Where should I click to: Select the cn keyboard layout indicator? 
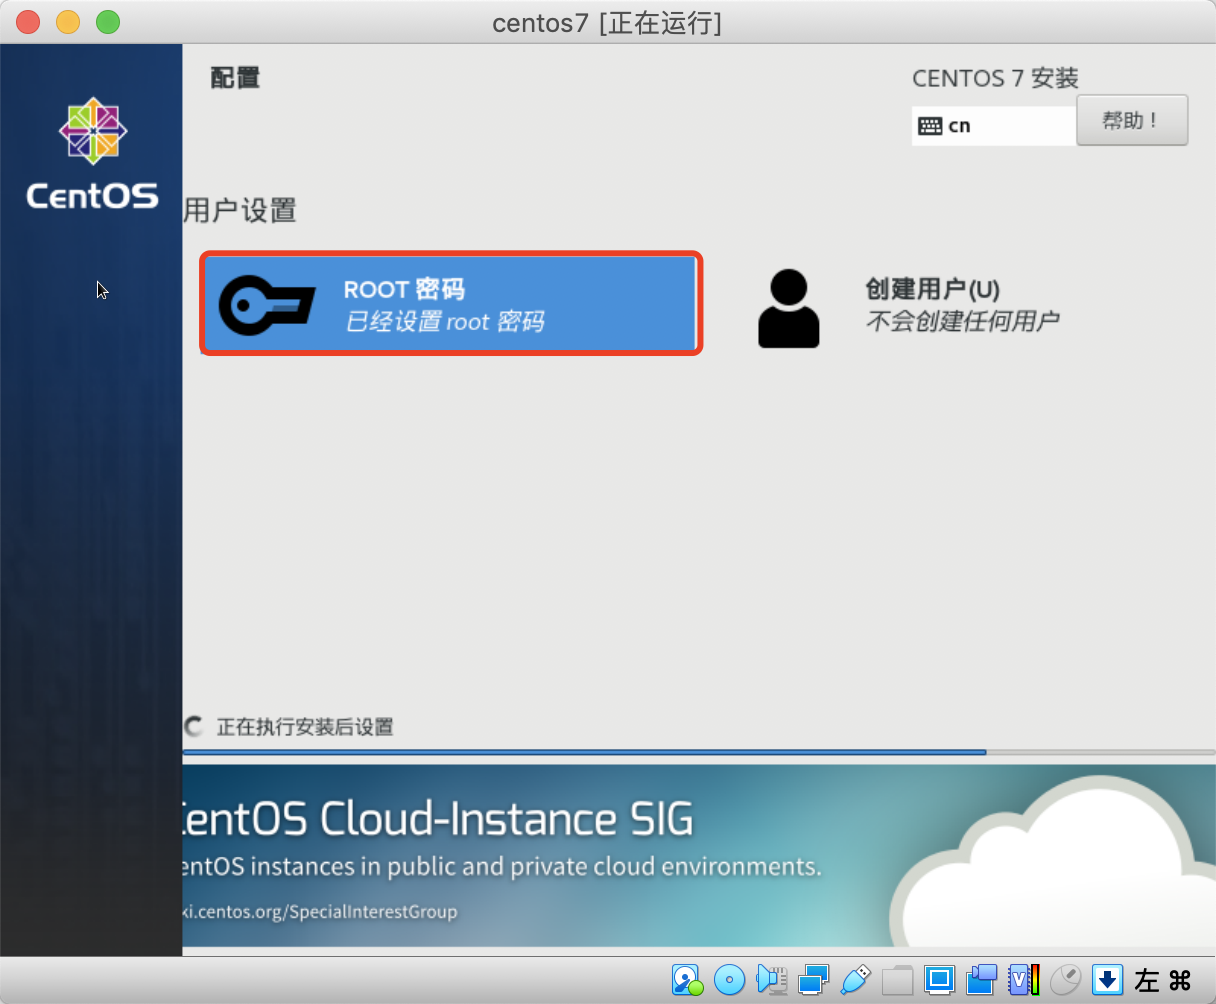pos(994,126)
